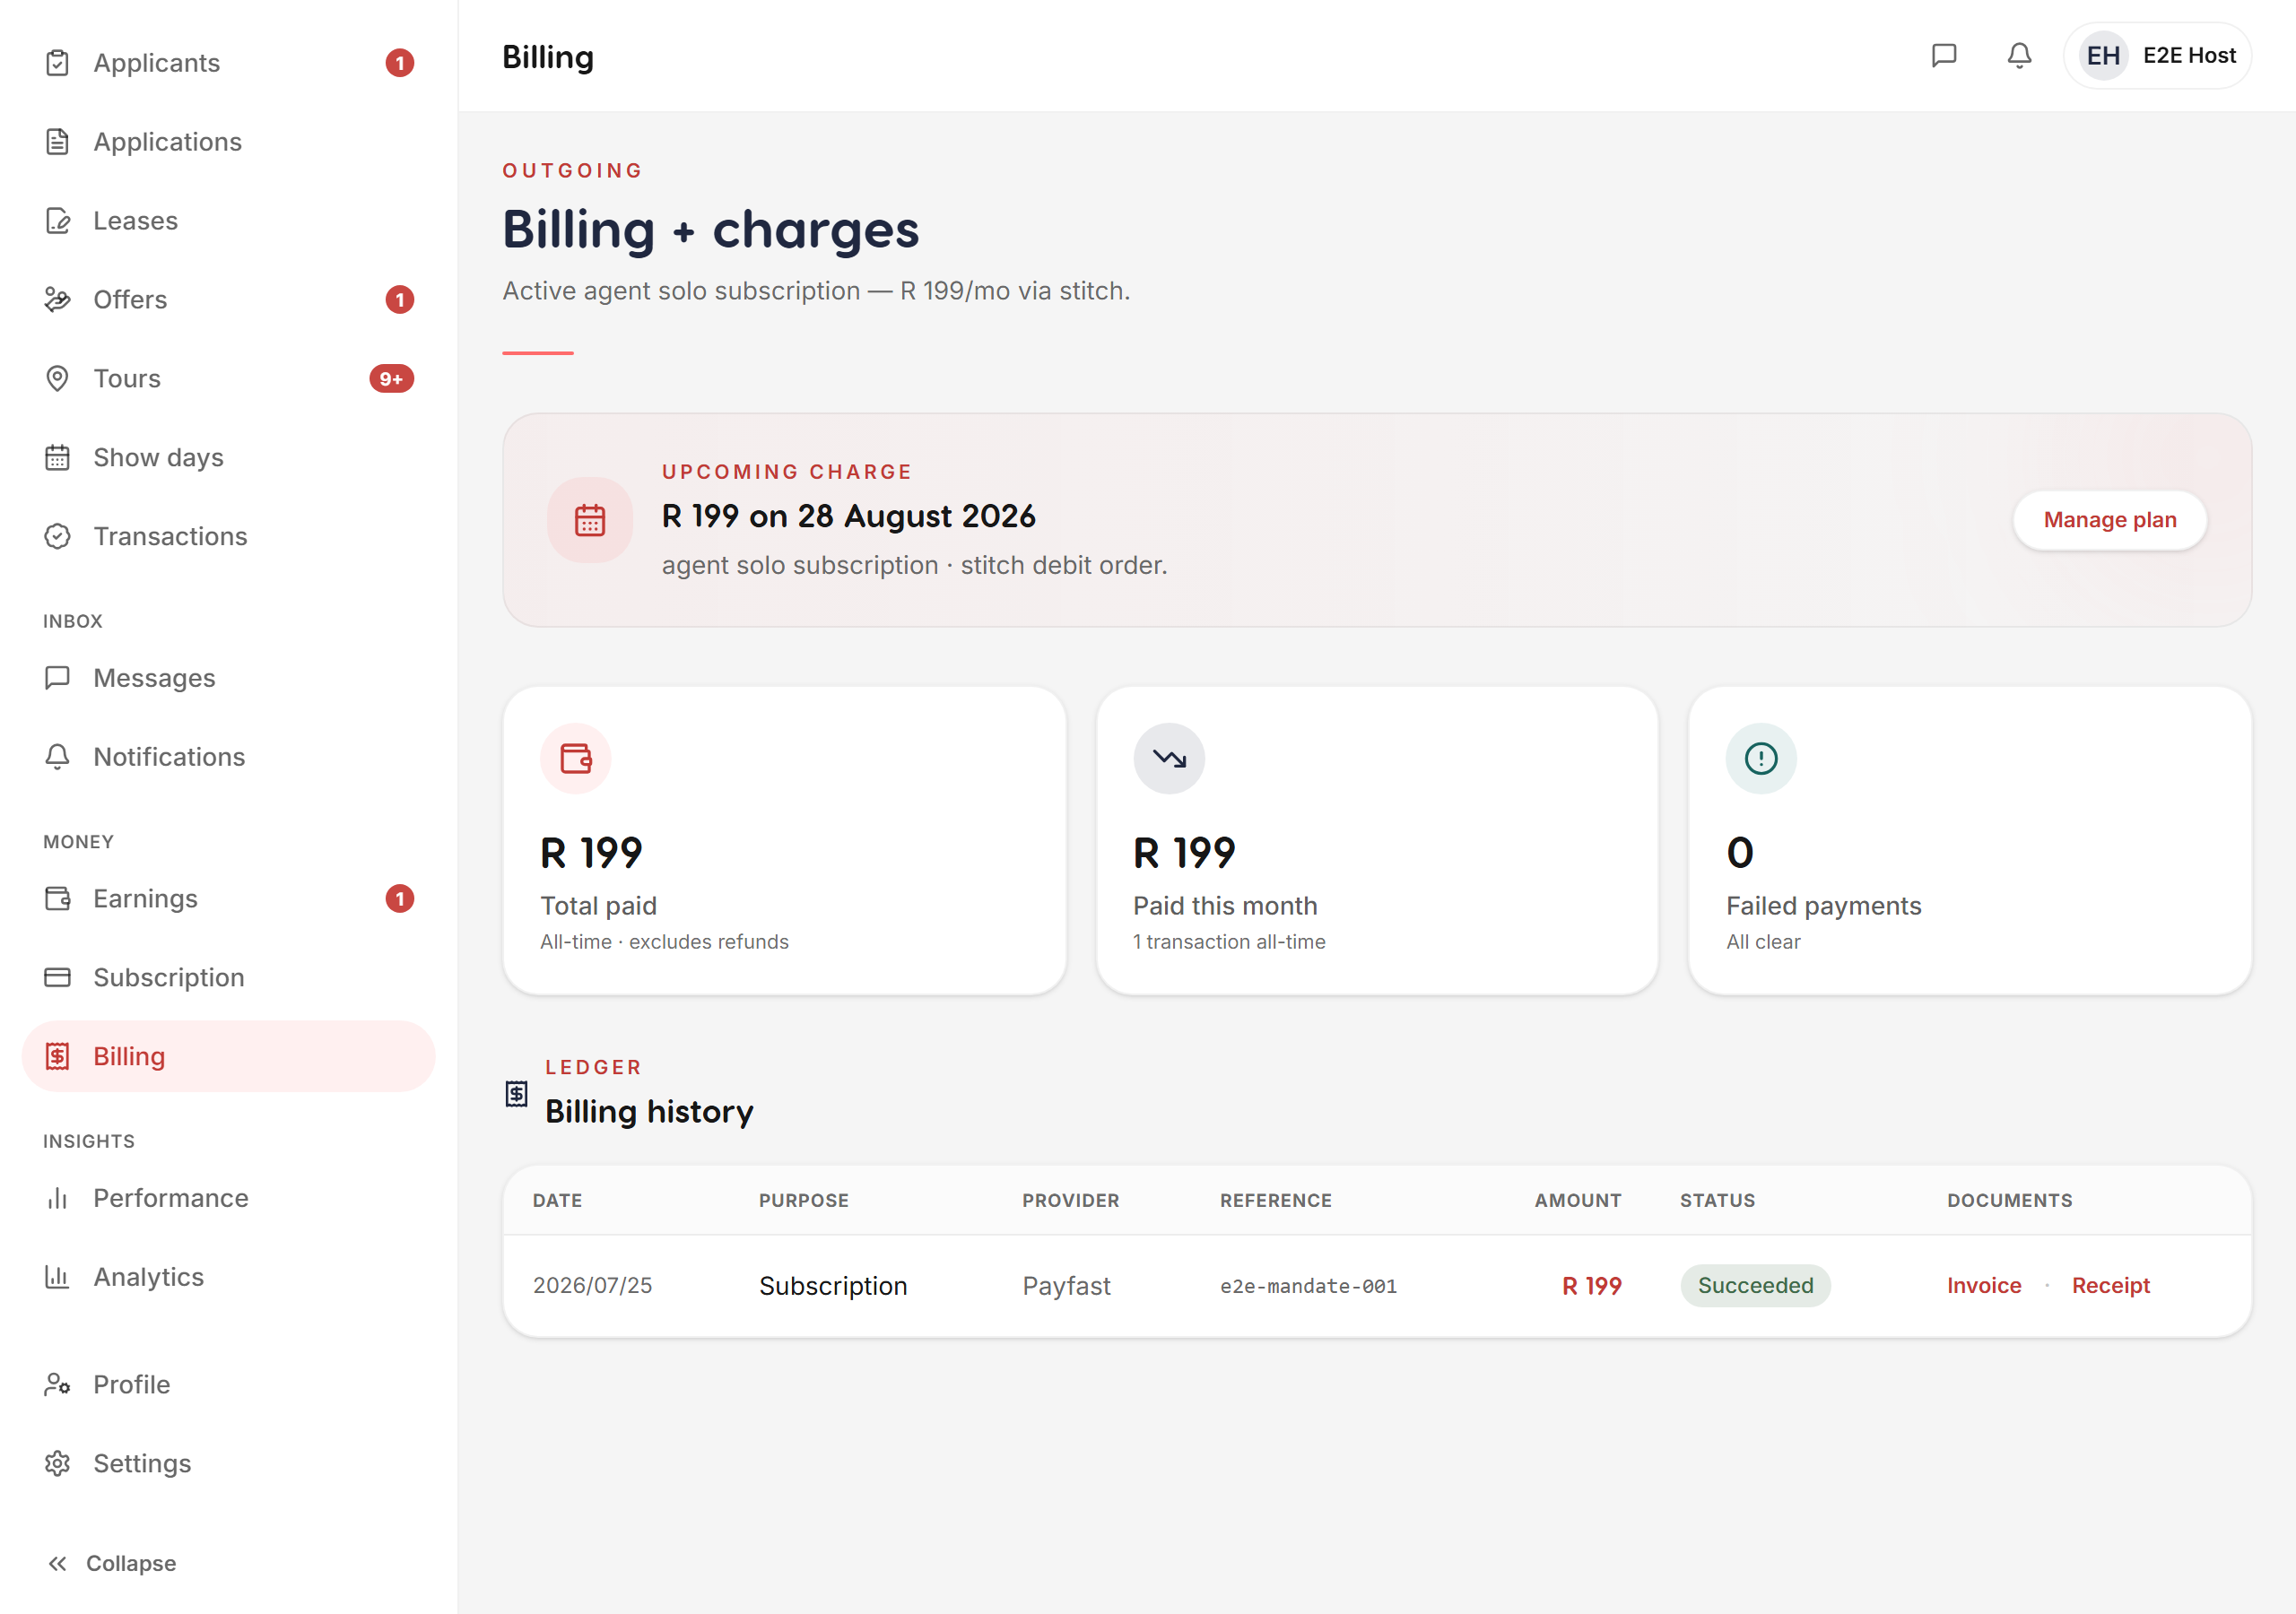This screenshot has width=2296, height=1614.
Task: Click the DATE column header
Action: point(557,1201)
